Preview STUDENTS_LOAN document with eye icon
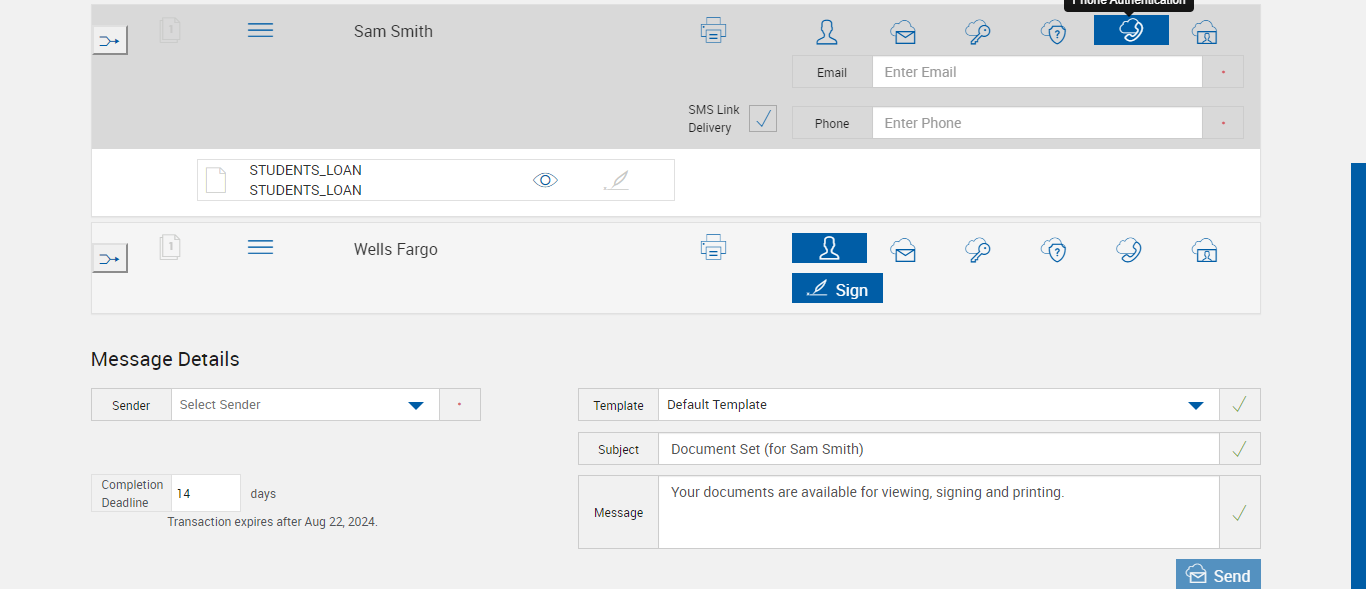This screenshot has width=1366, height=589. tap(545, 180)
